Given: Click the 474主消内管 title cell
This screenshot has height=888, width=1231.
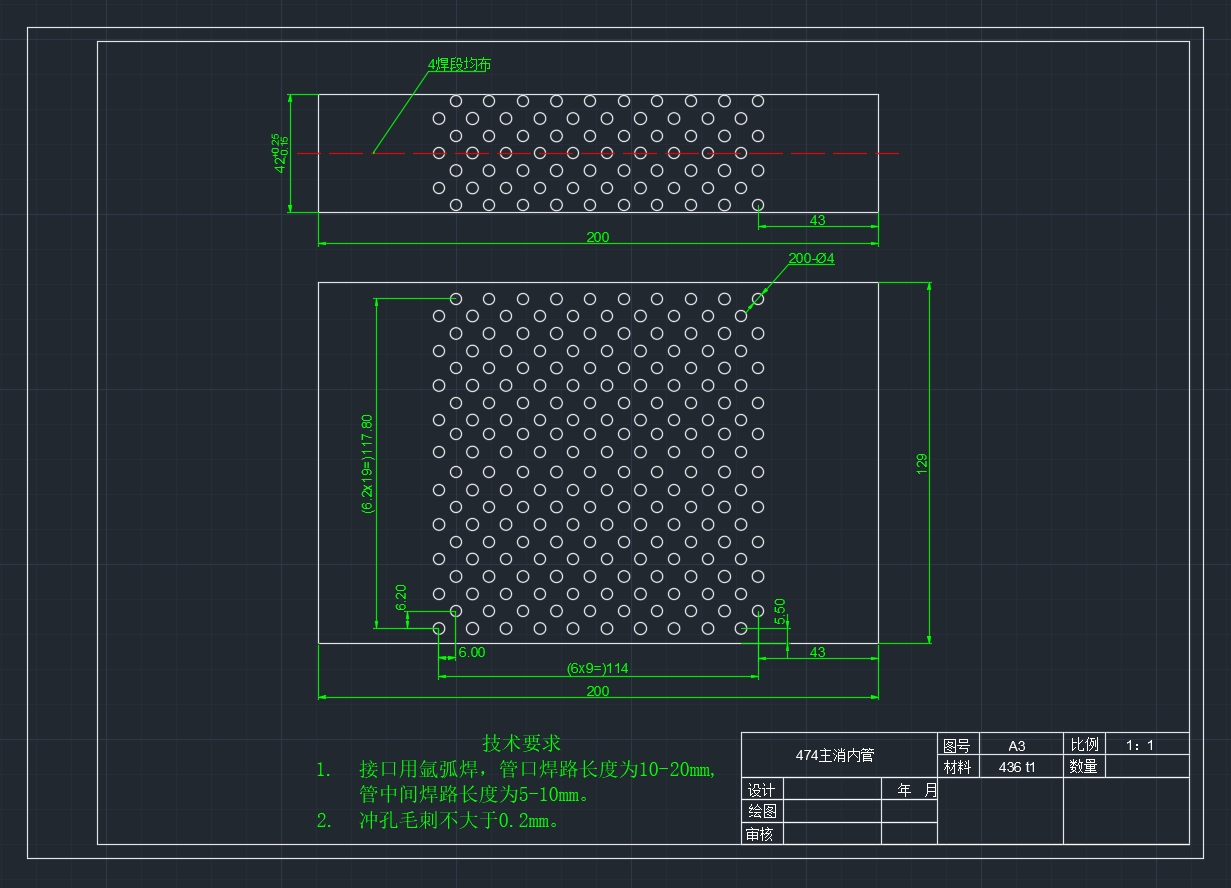Looking at the screenshot, I should coord(834,755).
